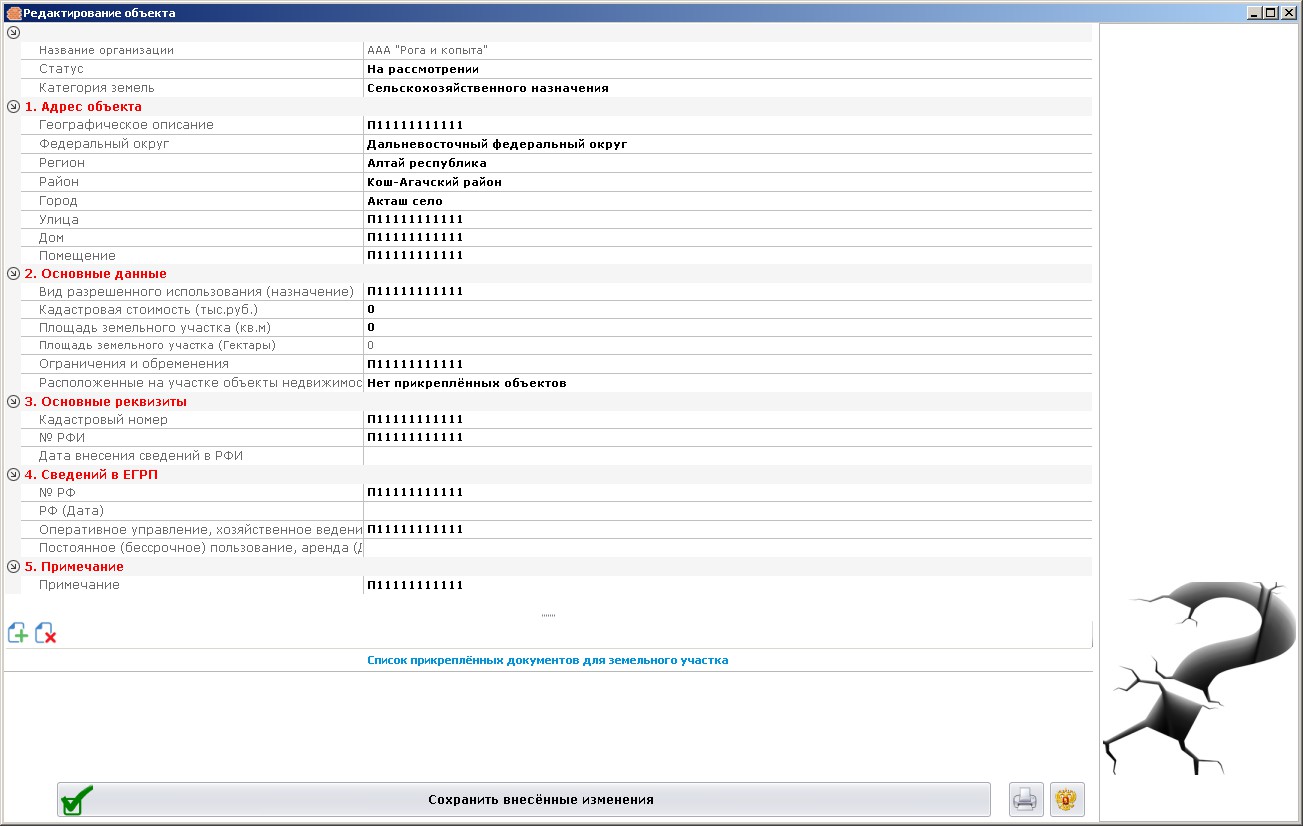This screenshot has width=1303, height=826.
Task: Edit the Улица field value
Action: 728,219
